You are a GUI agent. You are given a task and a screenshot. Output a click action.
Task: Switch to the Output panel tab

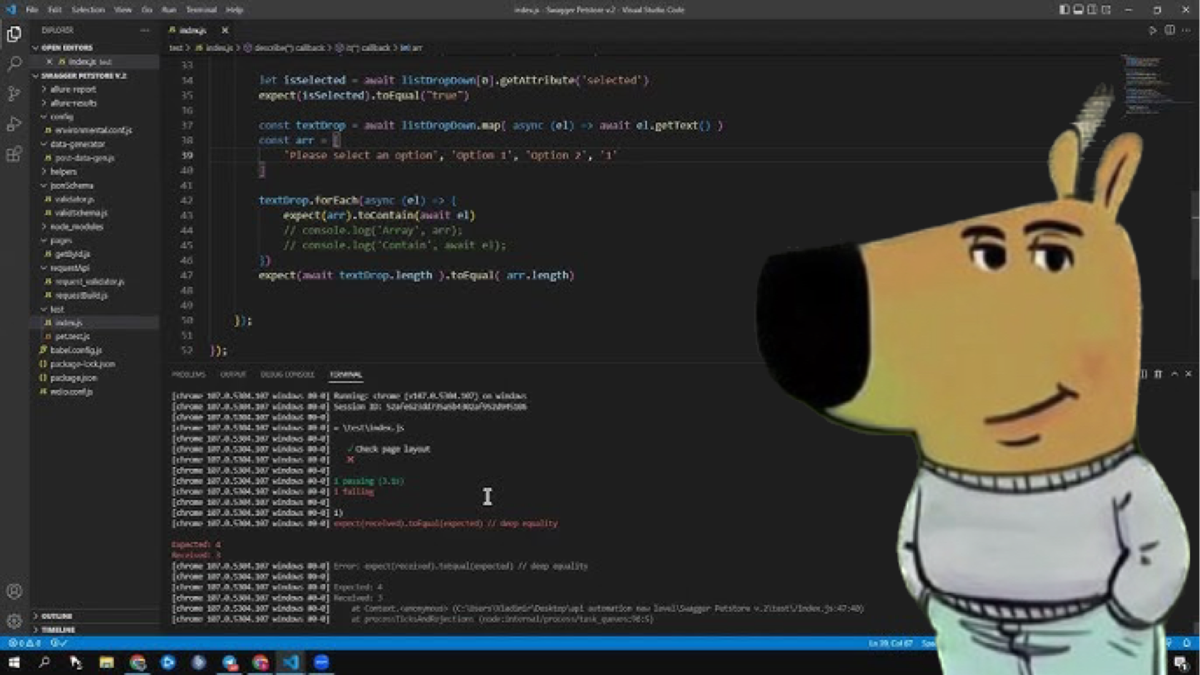click(x=233, y=374)
